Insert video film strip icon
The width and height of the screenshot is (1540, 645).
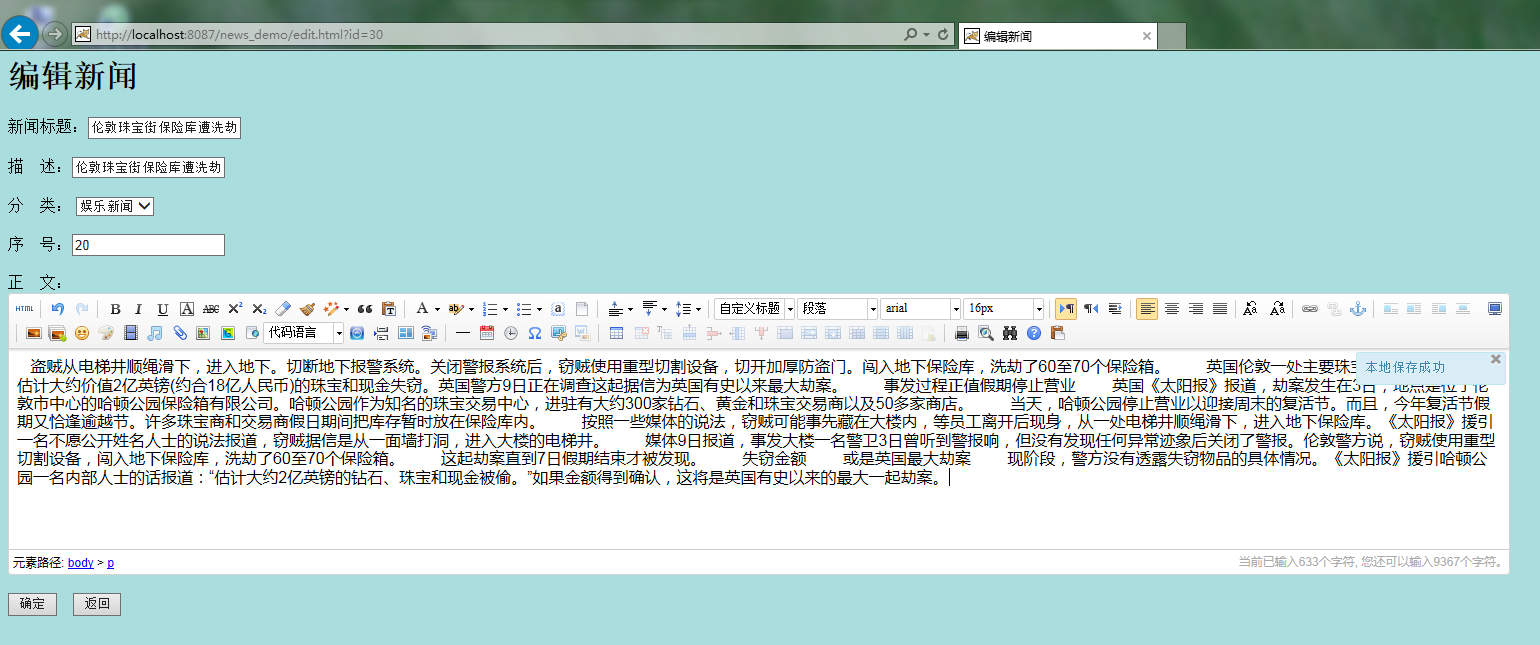130,332
